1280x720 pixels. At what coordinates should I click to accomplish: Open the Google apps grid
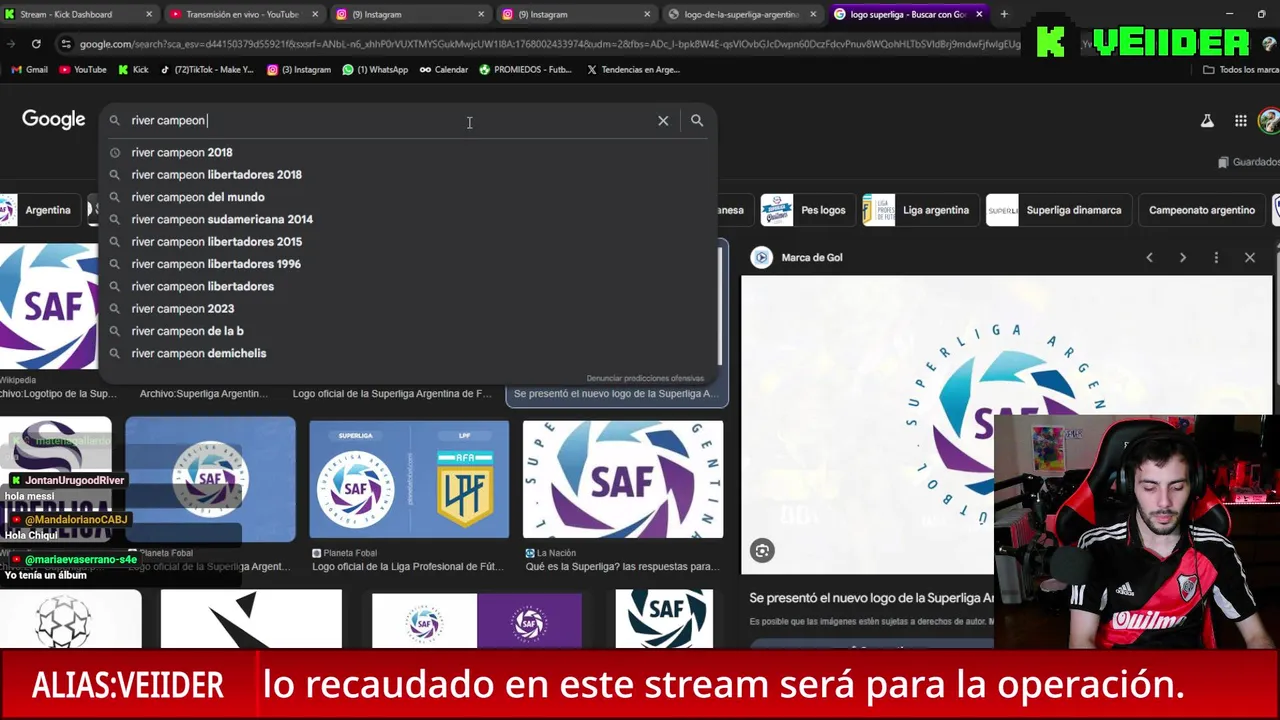click(x=1241, y=121)
